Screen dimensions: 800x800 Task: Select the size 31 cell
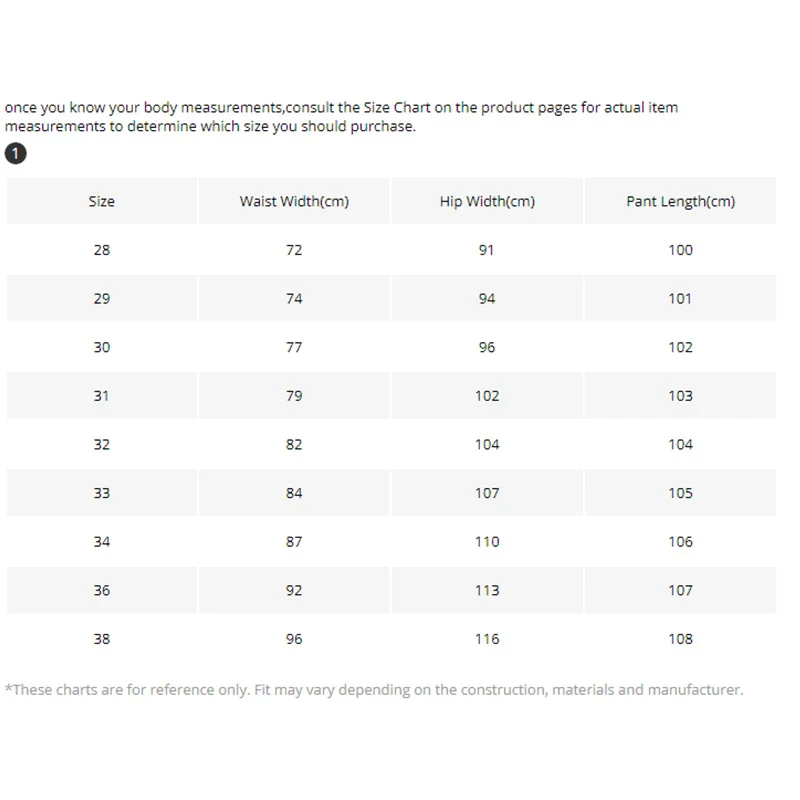102,396
